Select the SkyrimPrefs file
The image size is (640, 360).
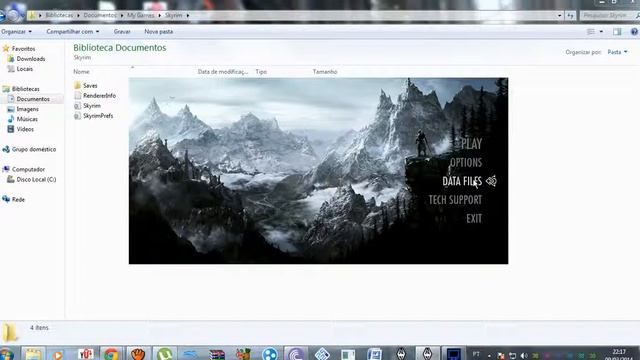(93, 116)
